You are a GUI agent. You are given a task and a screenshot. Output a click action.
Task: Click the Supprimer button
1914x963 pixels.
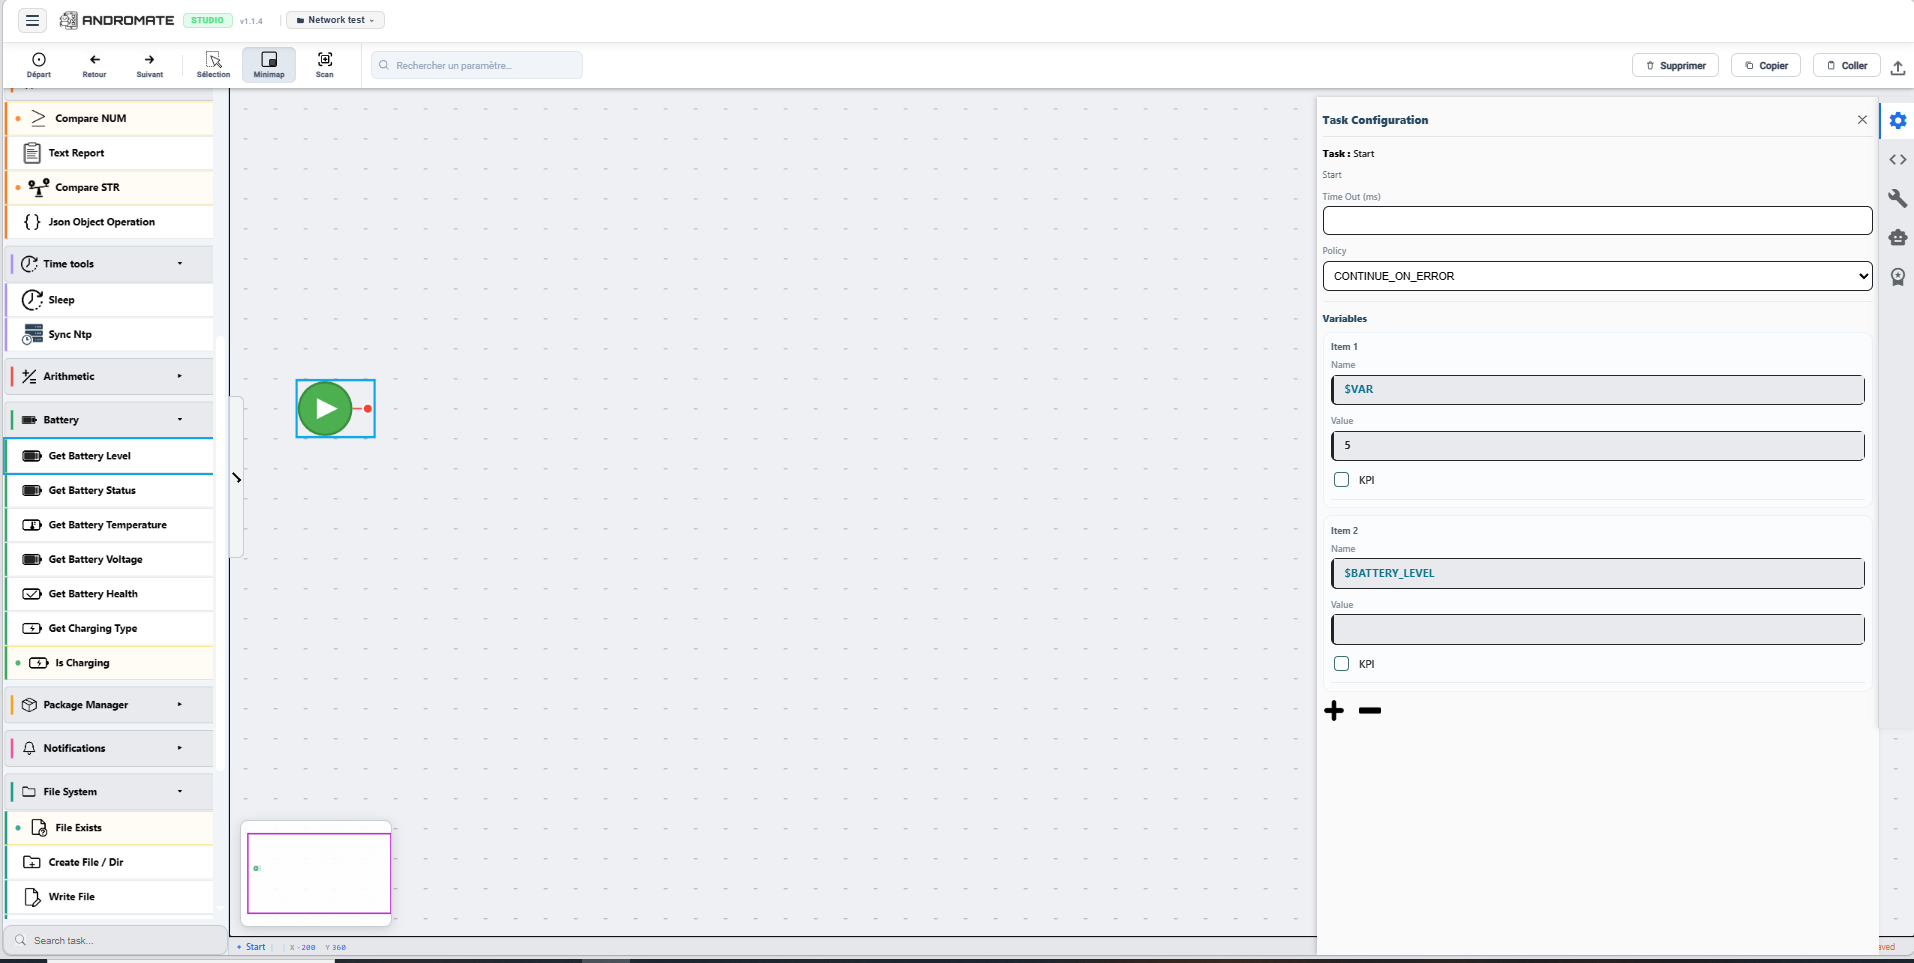coord(1676,66)
